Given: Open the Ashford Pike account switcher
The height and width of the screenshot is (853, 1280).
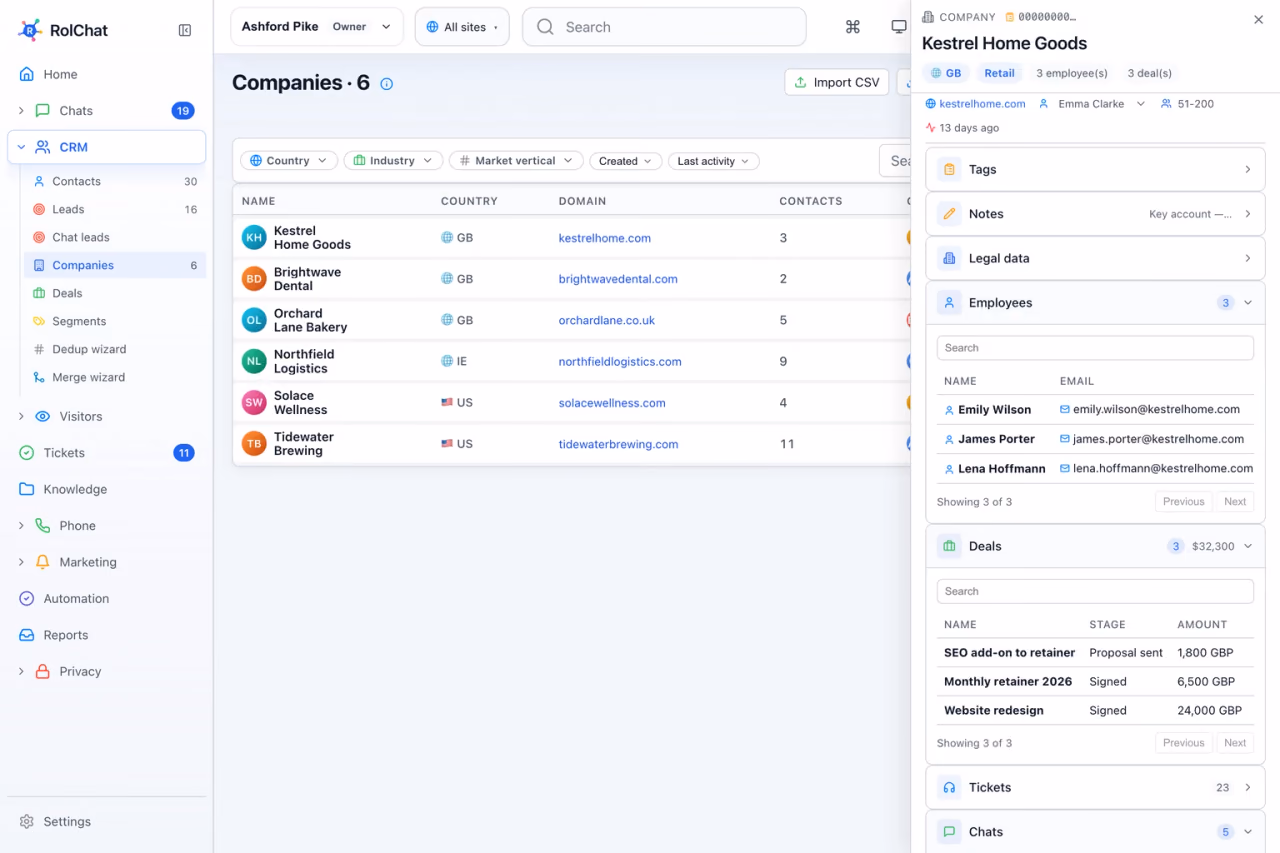Looking at the screenshot, I should point(317,27).
